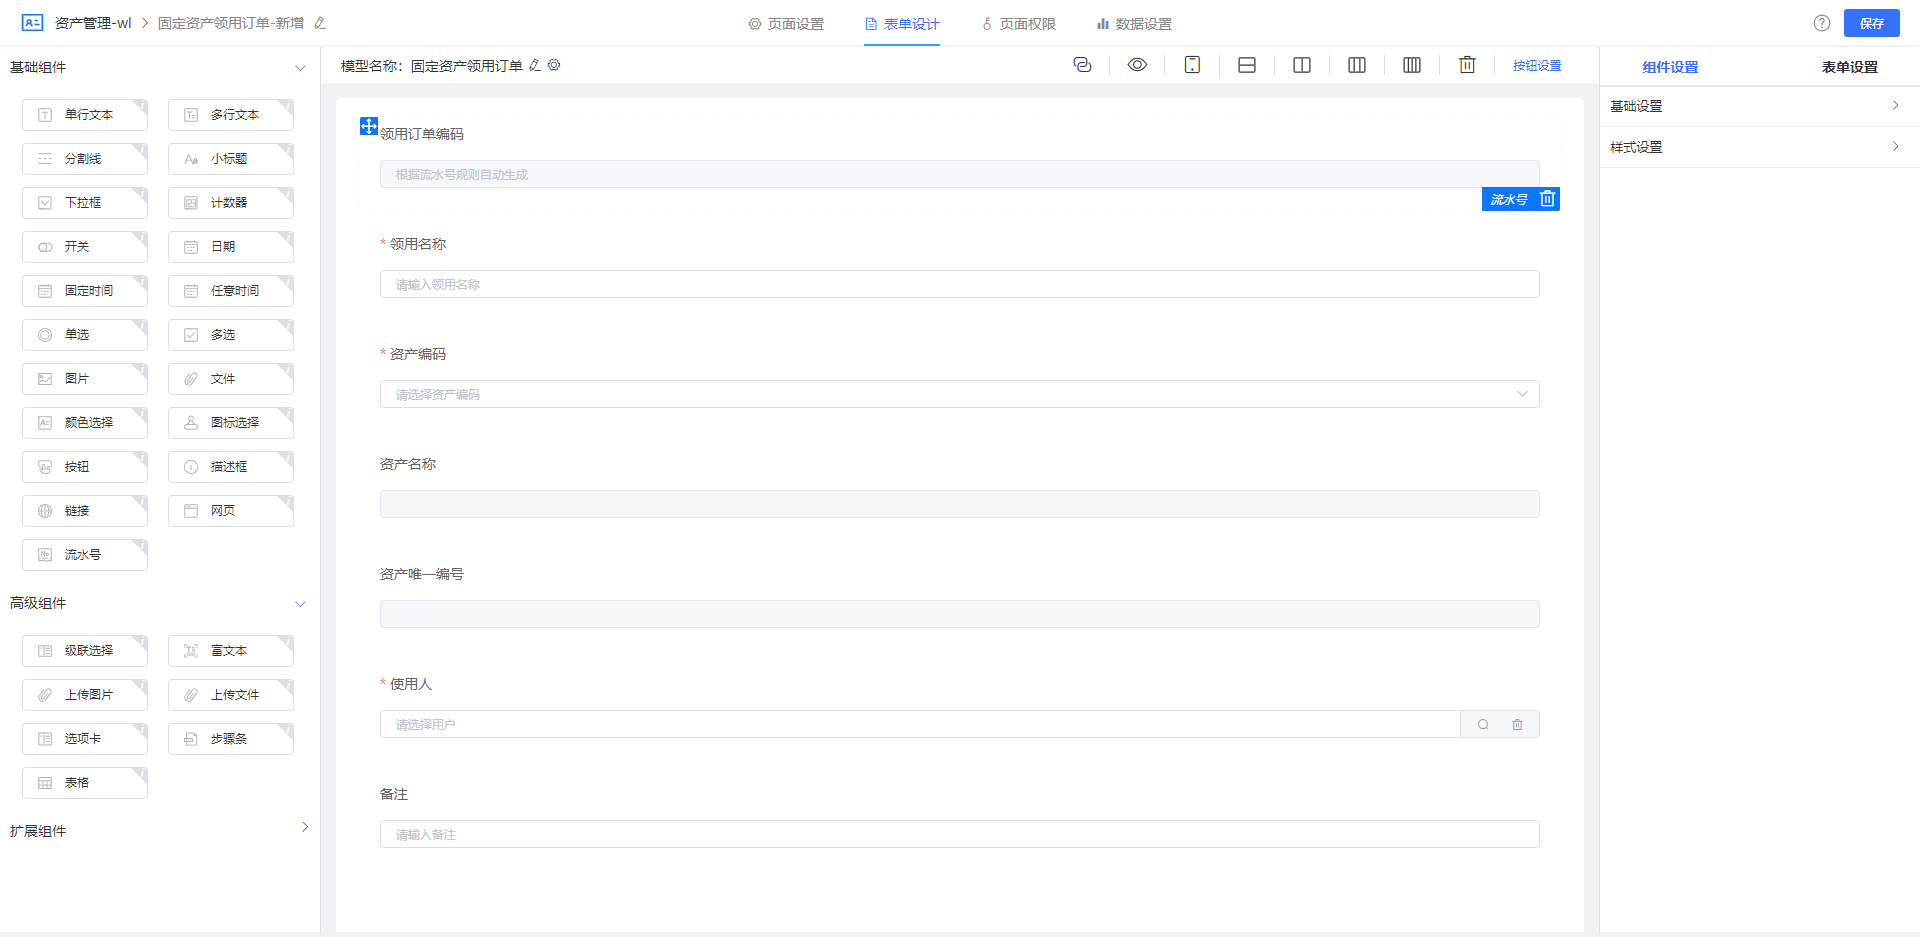Select the 日期 component
1920x937 pixels.
coord(231,247)
